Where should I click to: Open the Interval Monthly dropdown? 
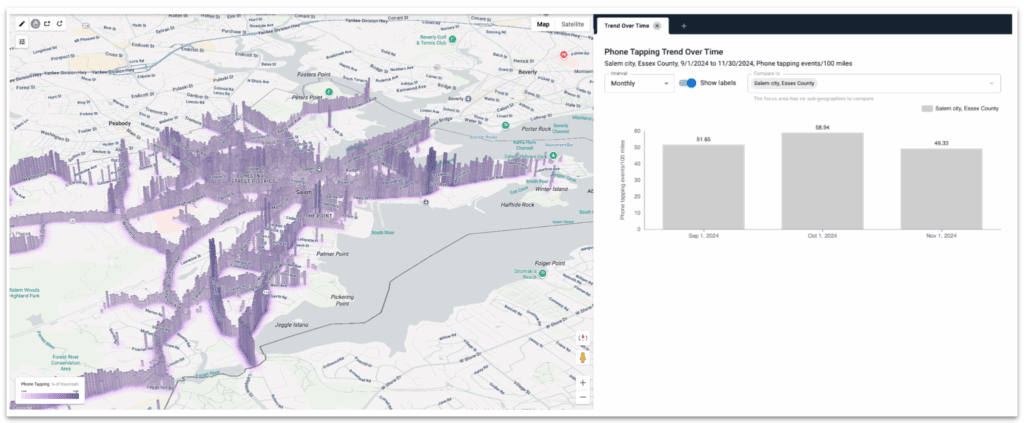[640, 84]
